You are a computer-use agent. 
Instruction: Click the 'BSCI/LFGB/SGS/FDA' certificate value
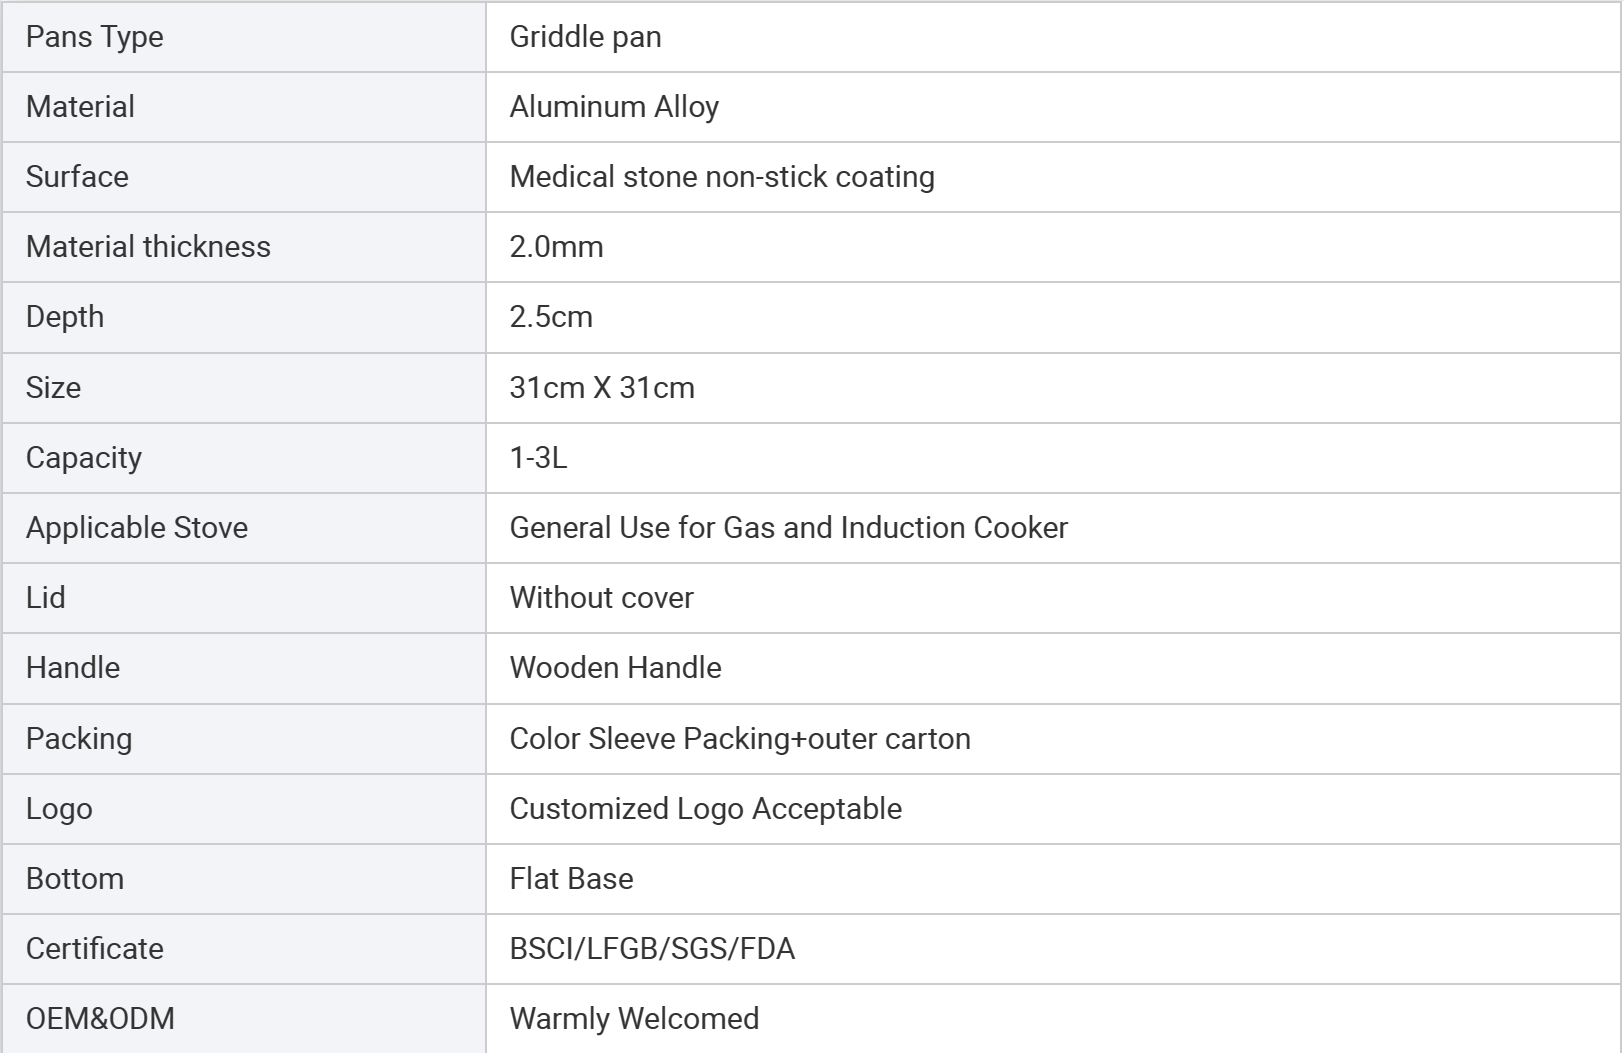(652, 949)
